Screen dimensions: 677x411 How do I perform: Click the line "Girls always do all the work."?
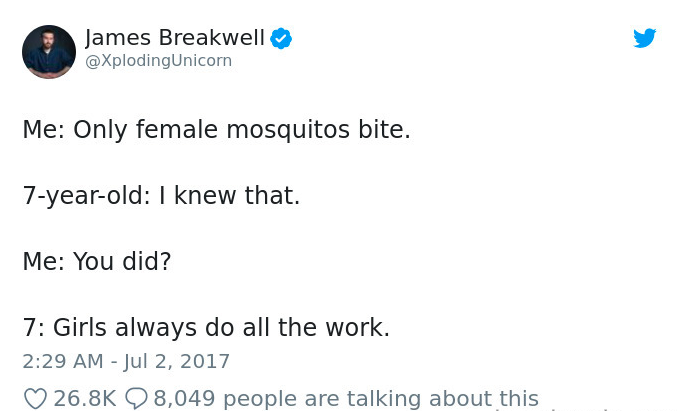point(221,327)
